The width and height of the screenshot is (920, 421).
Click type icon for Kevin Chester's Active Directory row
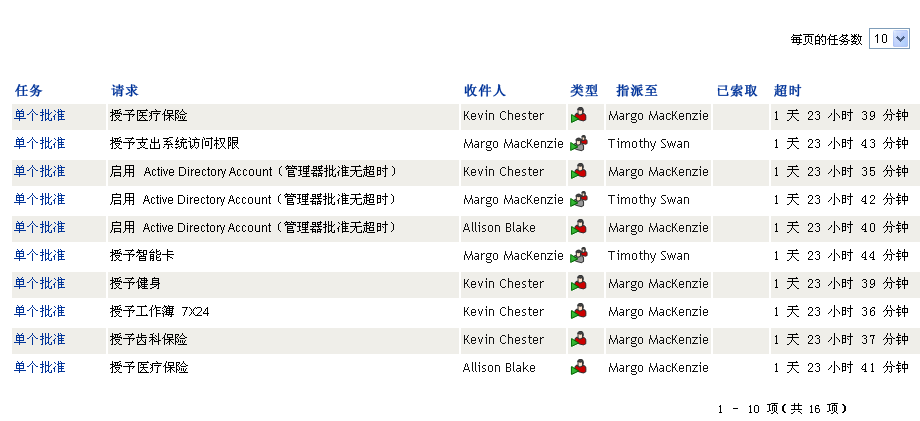pos(579,172)
